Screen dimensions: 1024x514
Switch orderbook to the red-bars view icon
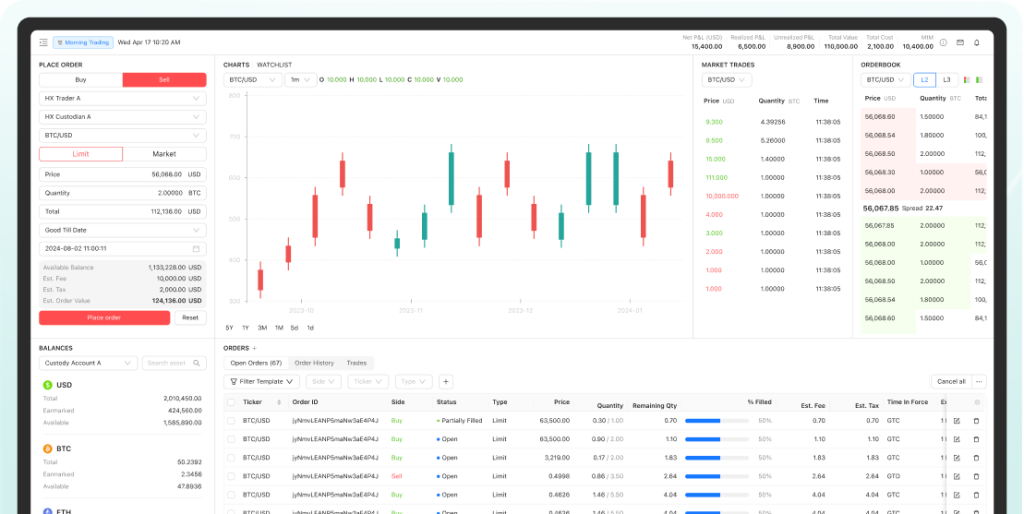point(967,80)
